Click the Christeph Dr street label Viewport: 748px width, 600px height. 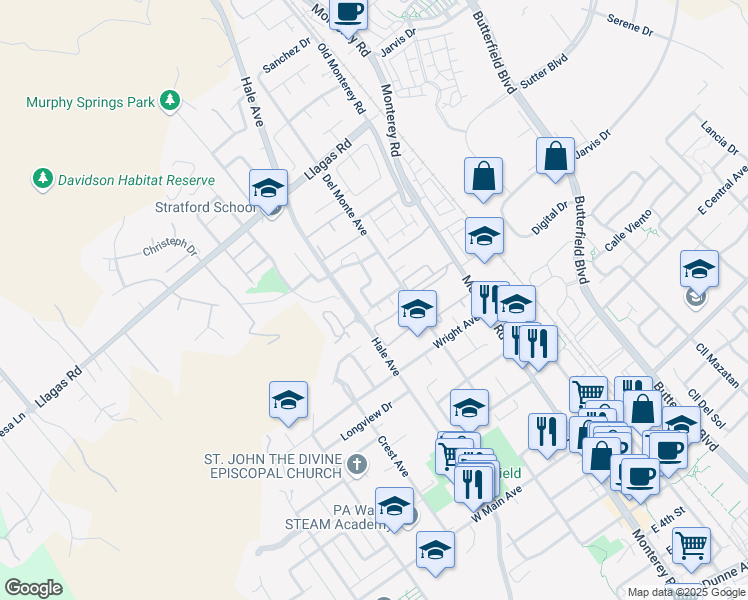[170, 247]
